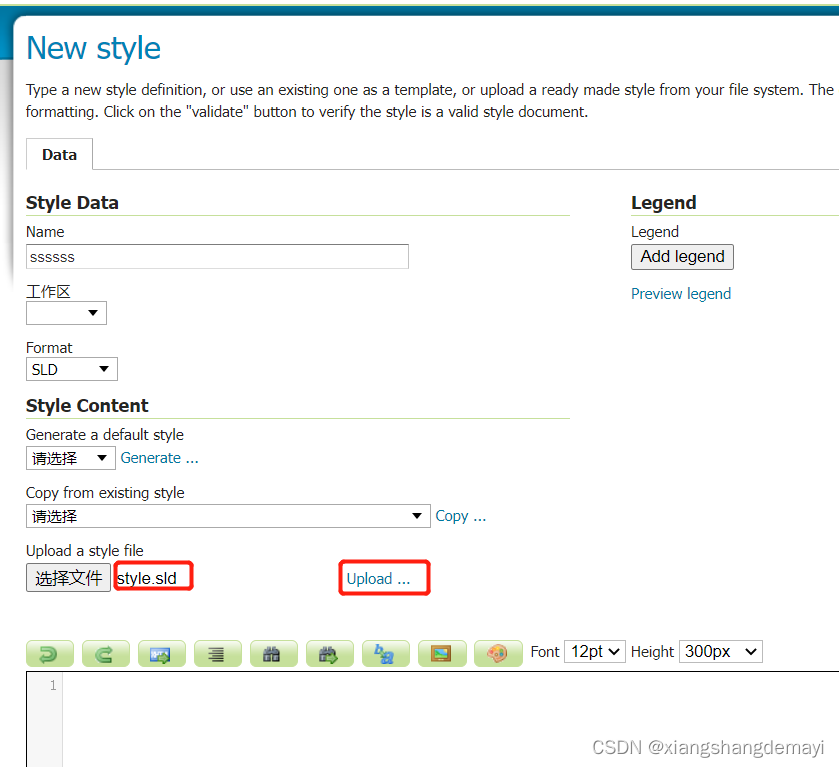
Task: Open the Format SLD dropdown
Action: coord(72,369)
